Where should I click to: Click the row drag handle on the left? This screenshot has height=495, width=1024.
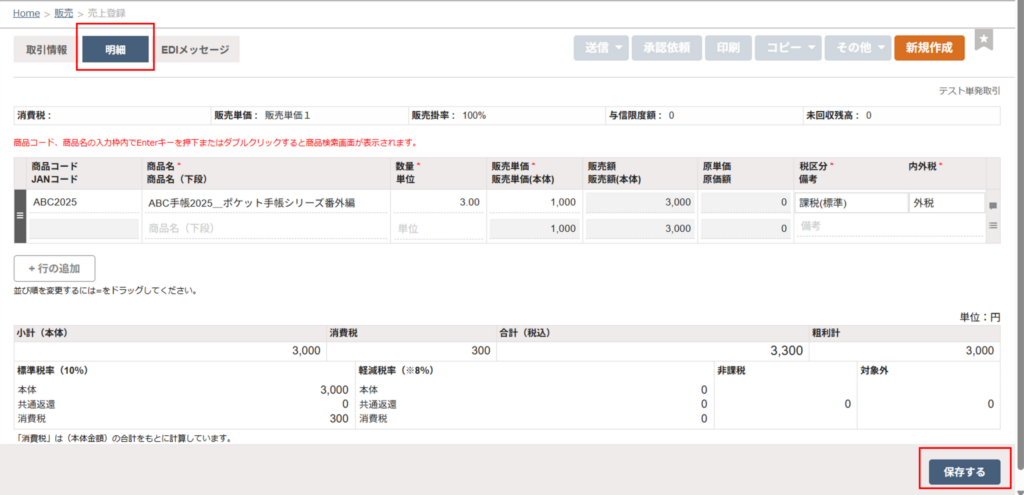(20, 215)
